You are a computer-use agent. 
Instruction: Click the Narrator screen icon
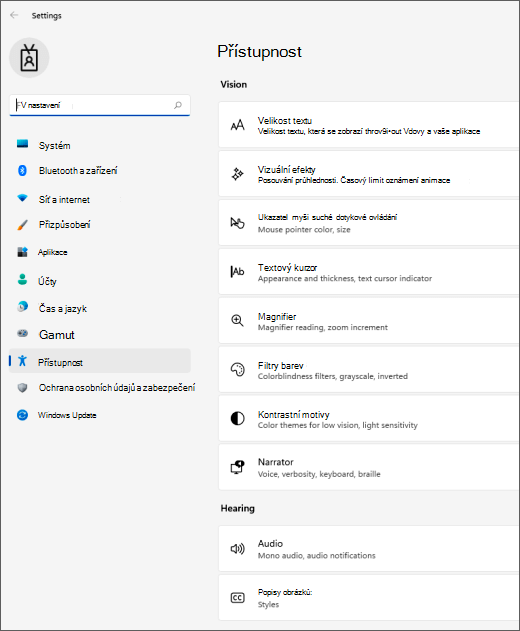(237, 467)
